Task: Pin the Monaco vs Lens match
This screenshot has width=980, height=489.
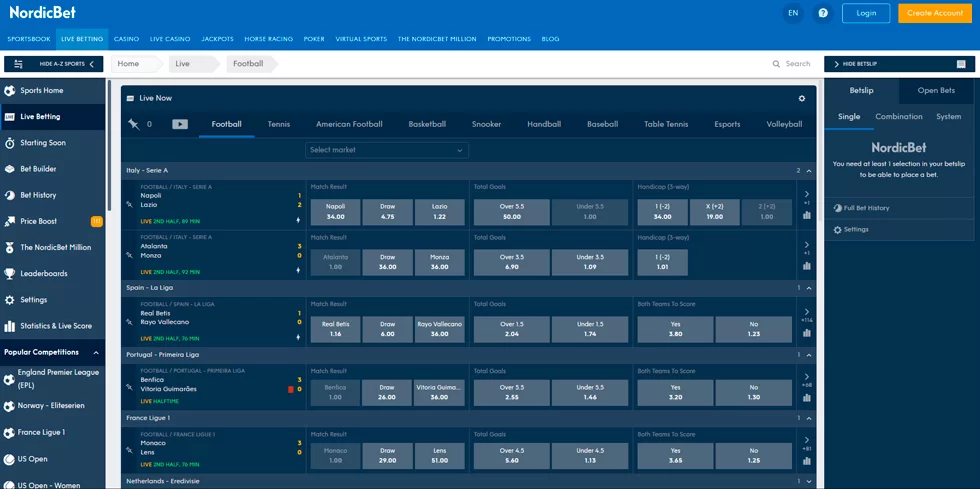Action: [x=129, y=451]
